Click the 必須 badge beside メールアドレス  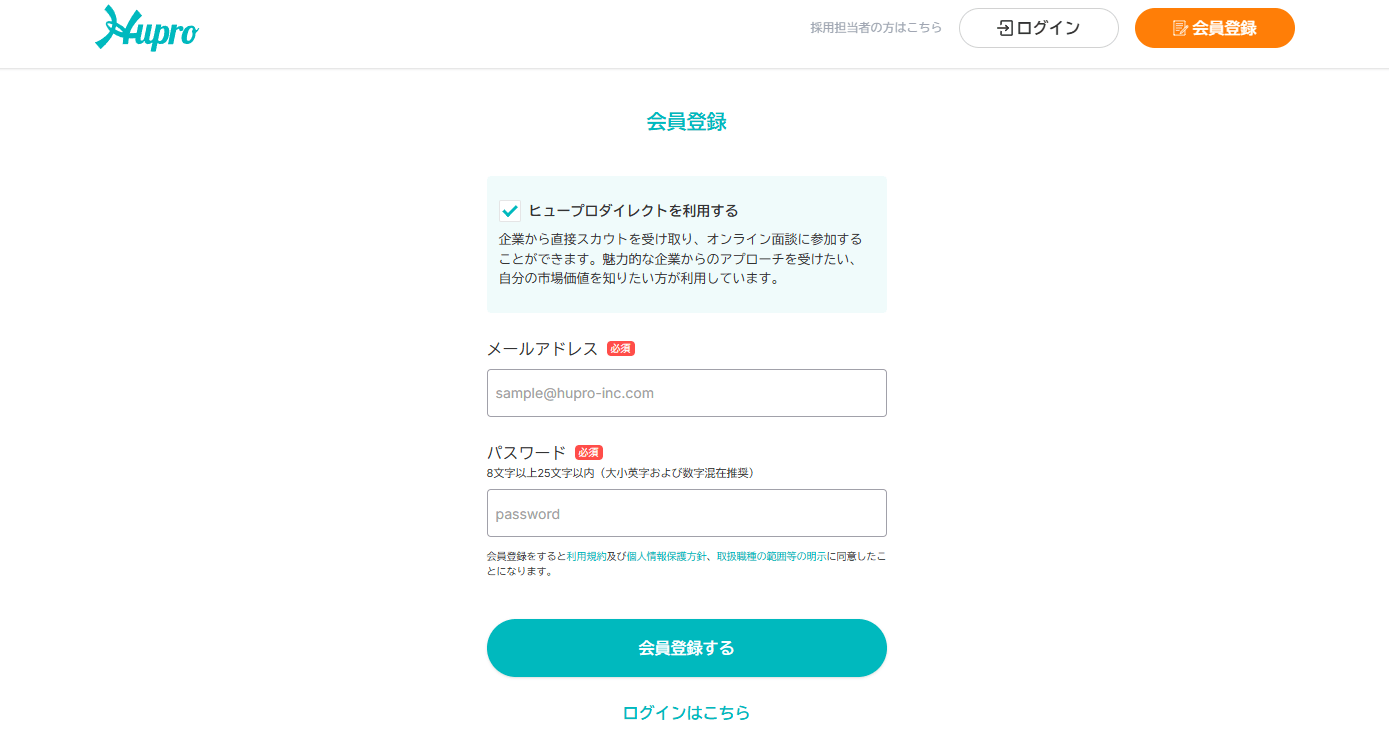coord(621,349)
